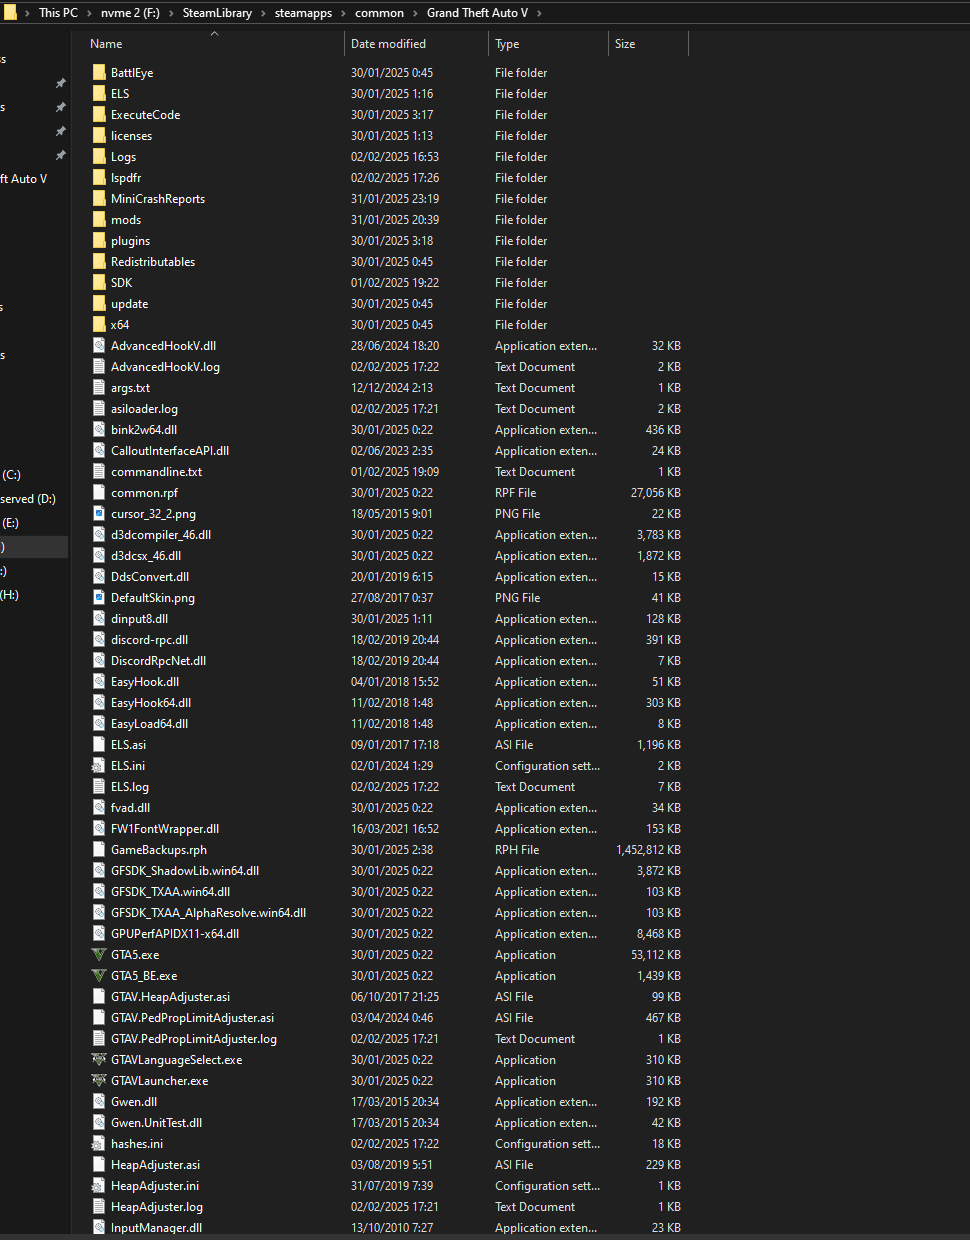
Task: Select d3dcompiler_46.dll file name
Action: point(161,535)
